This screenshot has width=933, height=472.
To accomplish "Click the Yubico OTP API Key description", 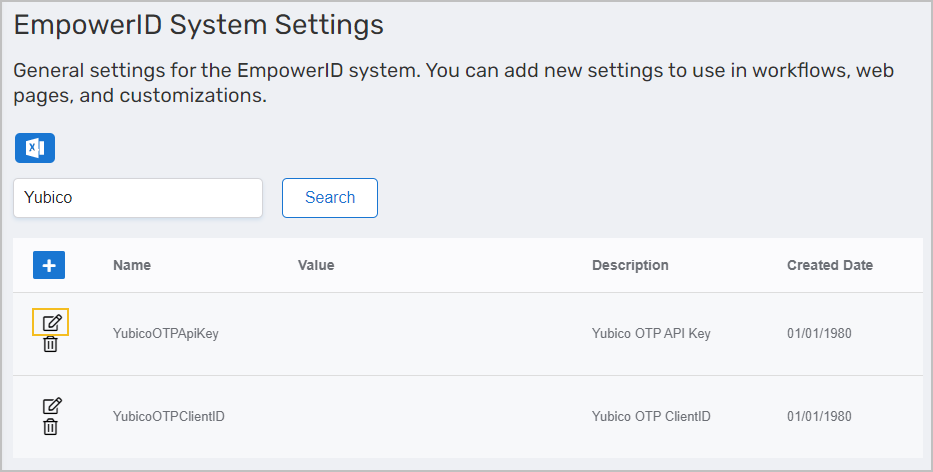I will pyautogui.click(x=651, y=334).
